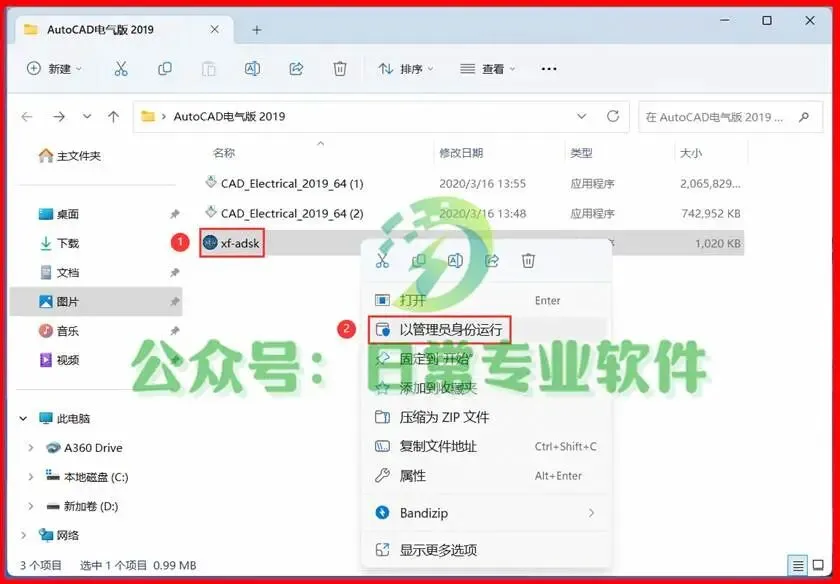Click the Rename icon in context menu
This screenshot has width=840, height=584.
455,261
